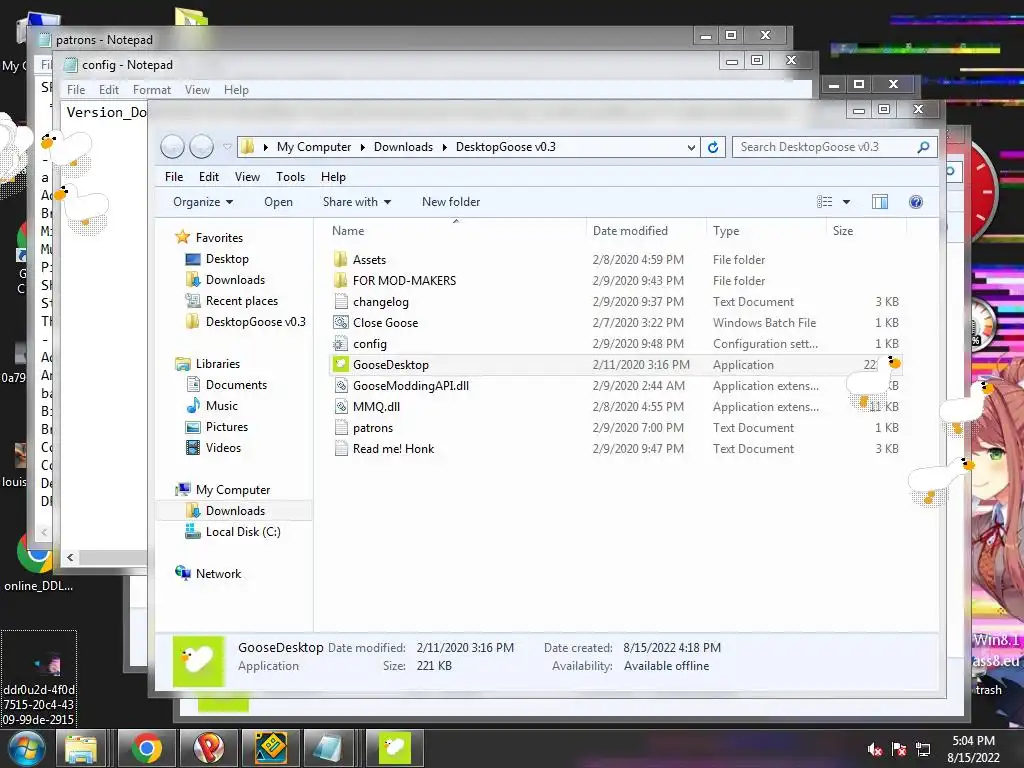Screen dimensions: 1024x768
Task: Expand the address bar history dropdown
Action: [x=691, y=148]
